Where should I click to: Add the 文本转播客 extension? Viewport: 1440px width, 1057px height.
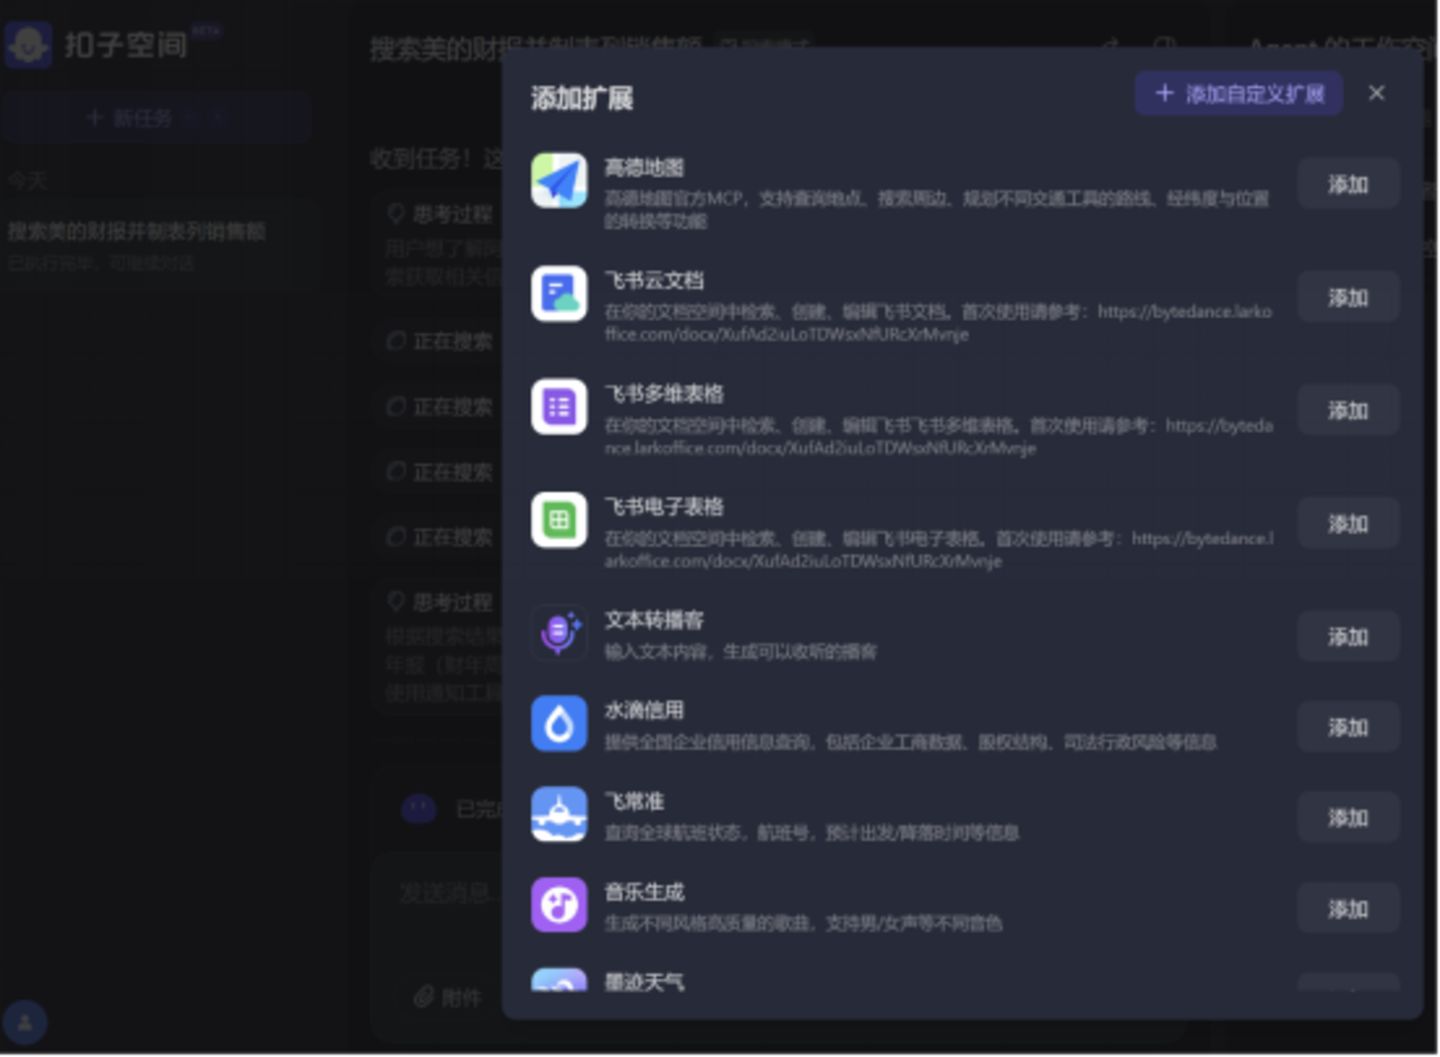pos(1348,636)
